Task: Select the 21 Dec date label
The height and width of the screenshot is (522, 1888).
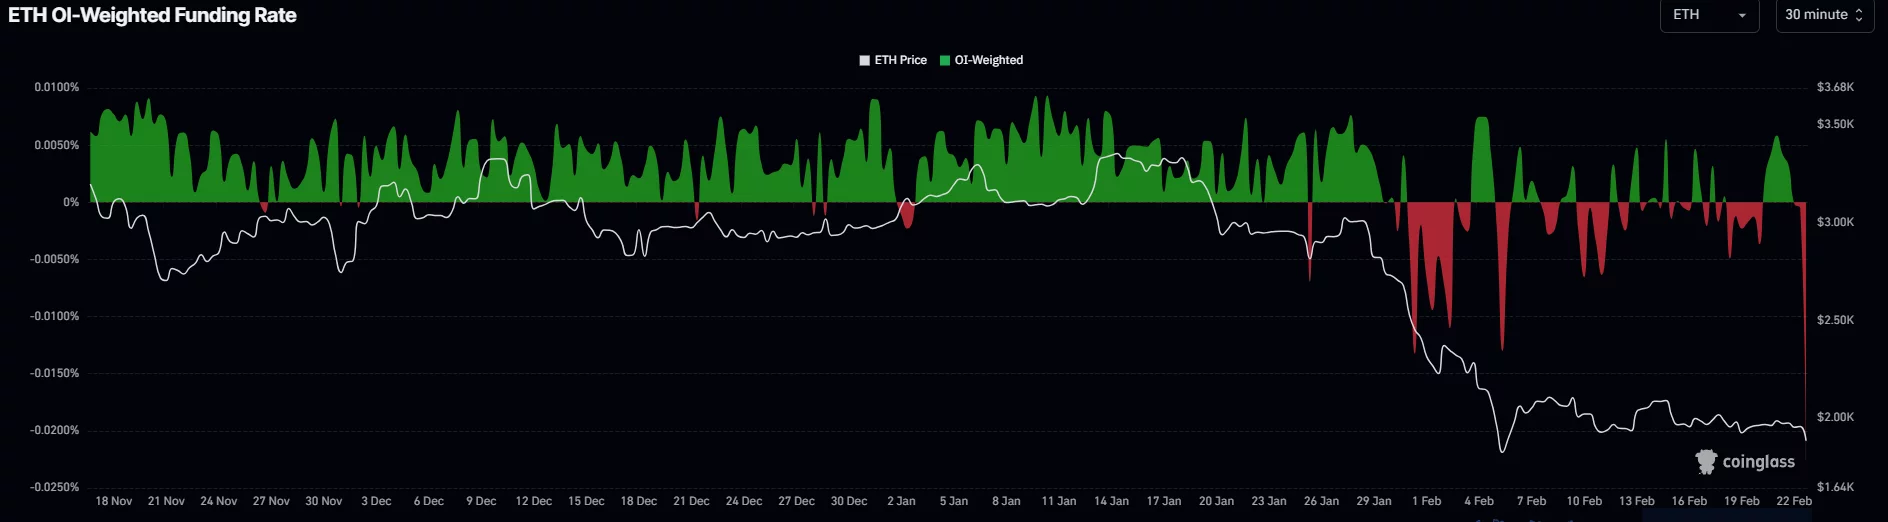Action: [x=691, y=501]
